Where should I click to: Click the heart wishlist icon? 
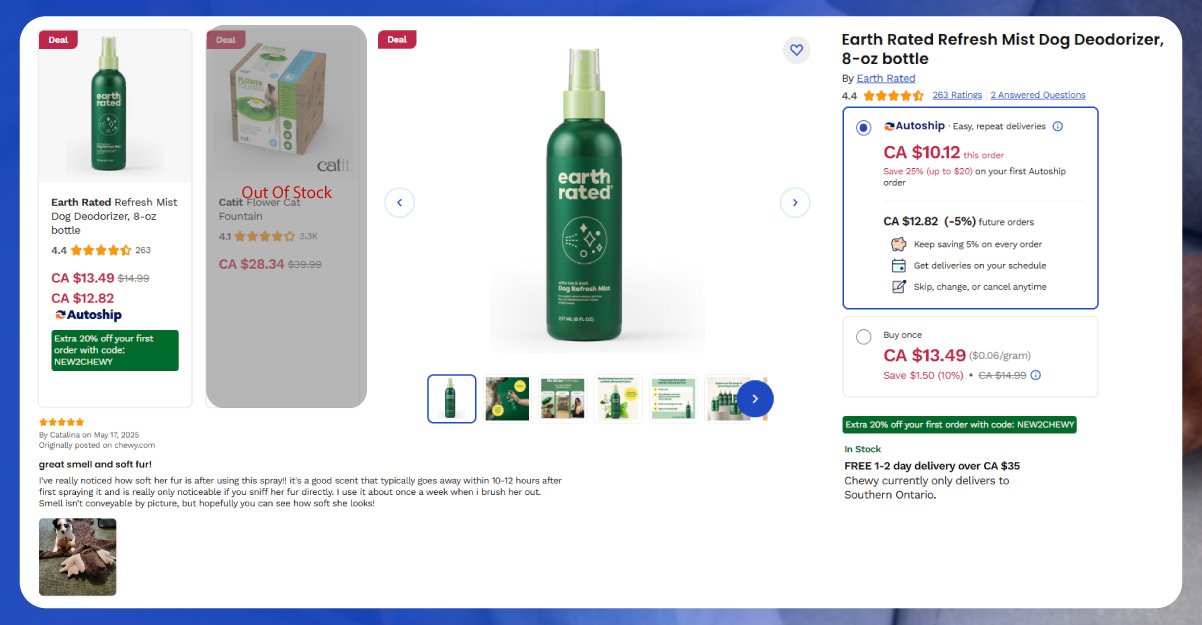[x=796, y=50]
